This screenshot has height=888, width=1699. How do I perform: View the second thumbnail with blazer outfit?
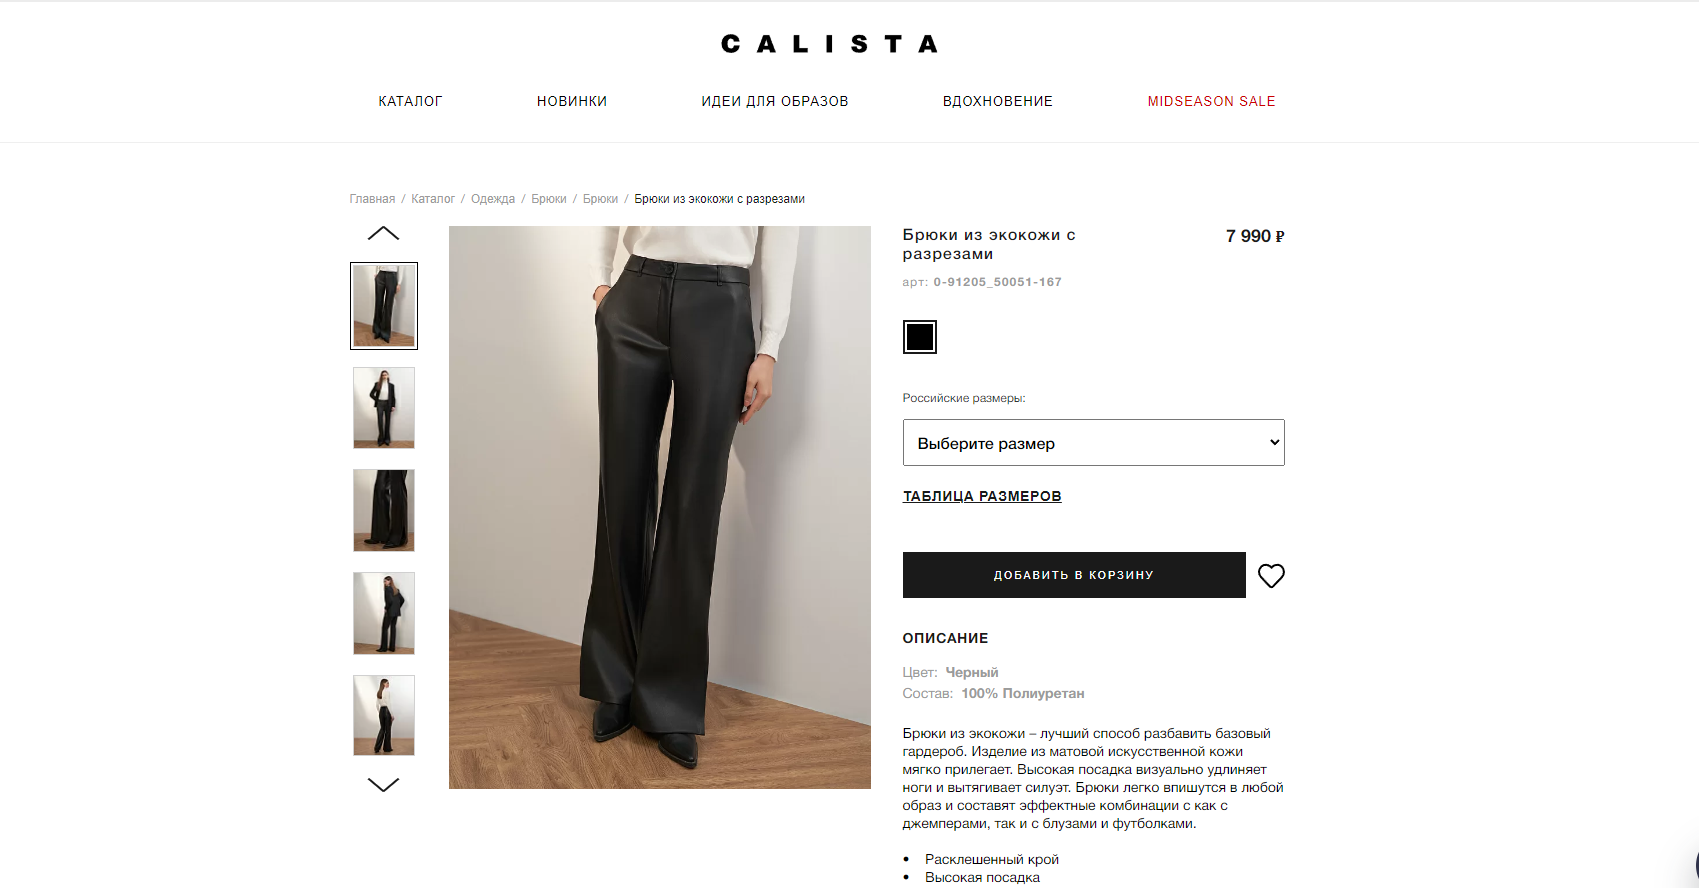point(384,408)
